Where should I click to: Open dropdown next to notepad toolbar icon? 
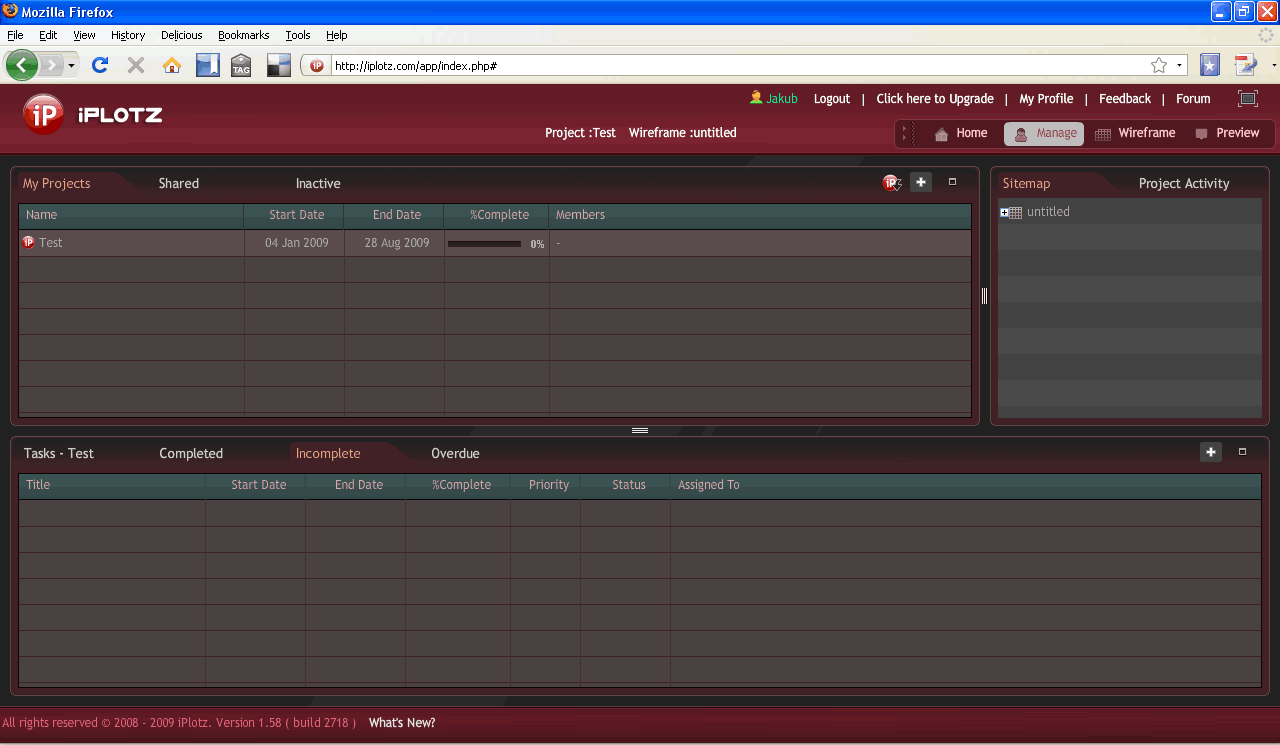pos(1273,65)
